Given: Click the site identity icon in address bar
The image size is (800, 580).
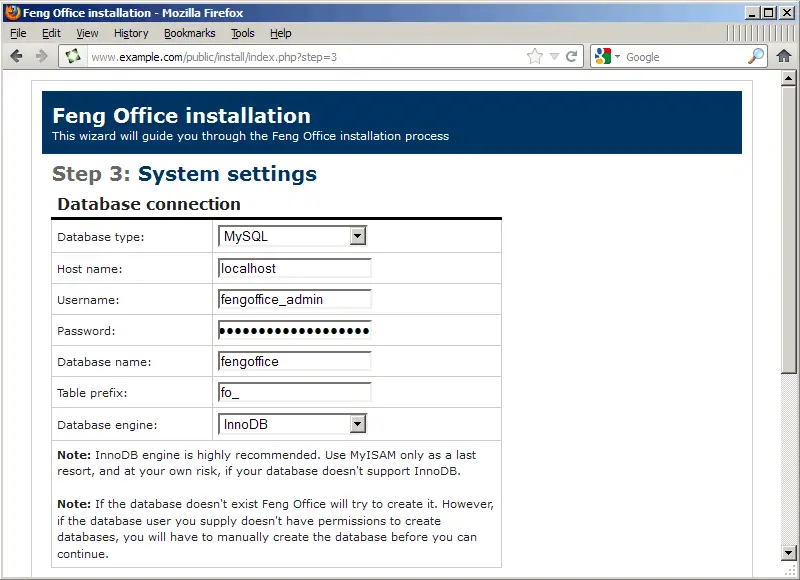Looking at the screenshot, I should (x=72, y=56).
